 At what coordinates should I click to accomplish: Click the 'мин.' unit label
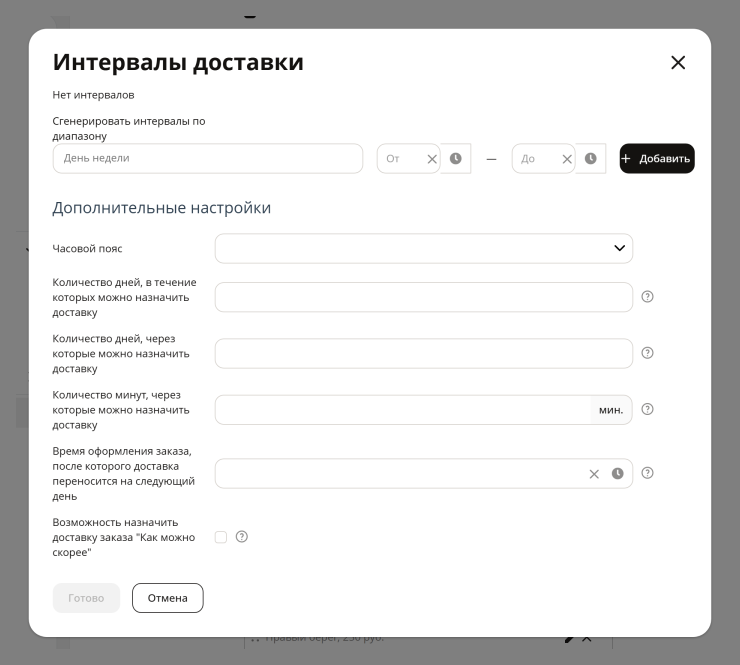[611, 410]
